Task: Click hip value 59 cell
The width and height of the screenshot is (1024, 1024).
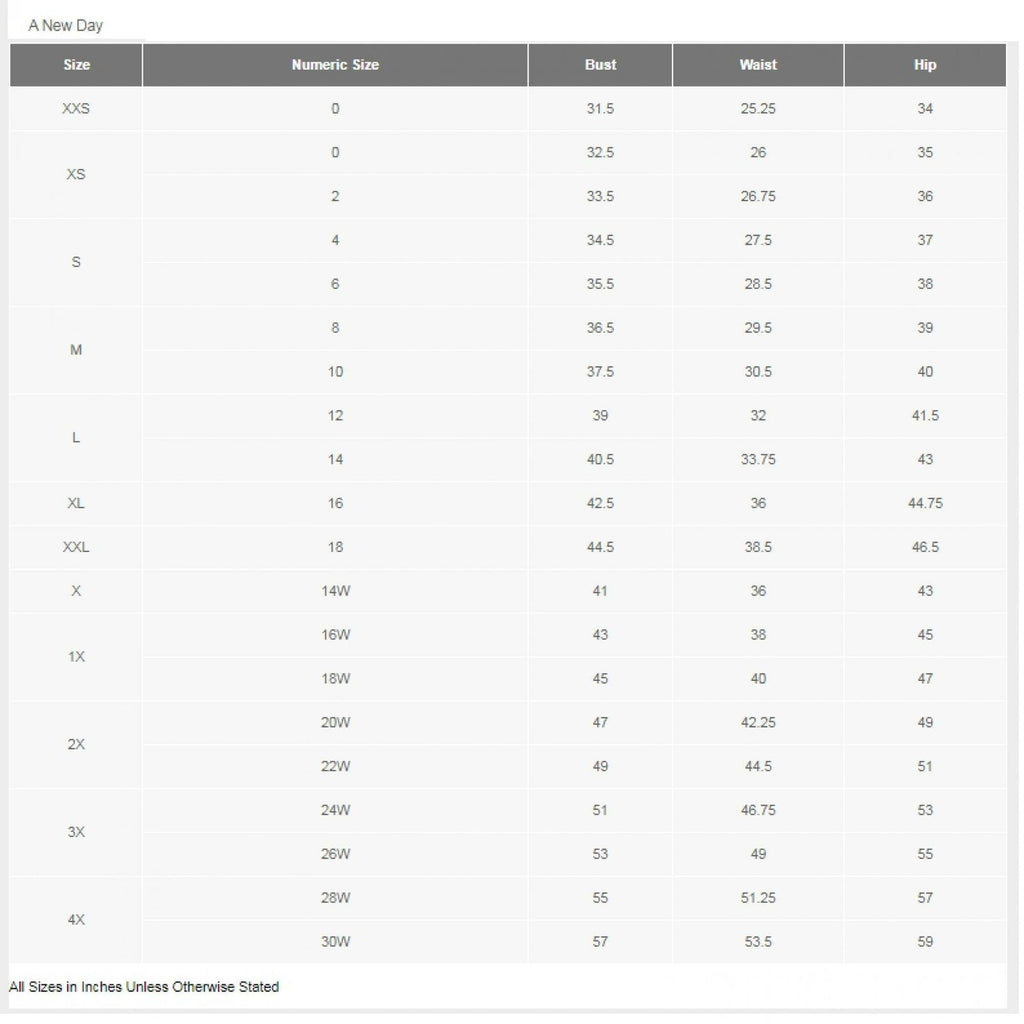Action: click(925, 941)
